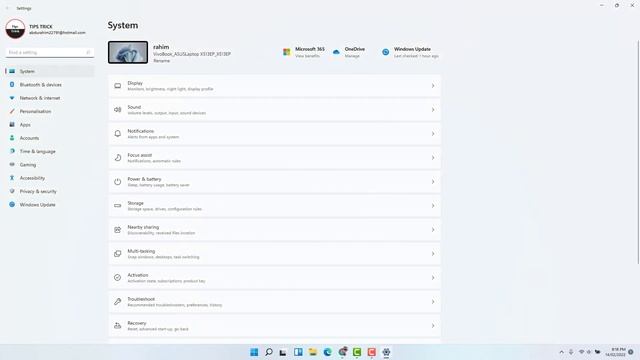Open the Display settings icon
Image resolution: width=640 pixels, height=360 pixels.
(x=118, y=86)
